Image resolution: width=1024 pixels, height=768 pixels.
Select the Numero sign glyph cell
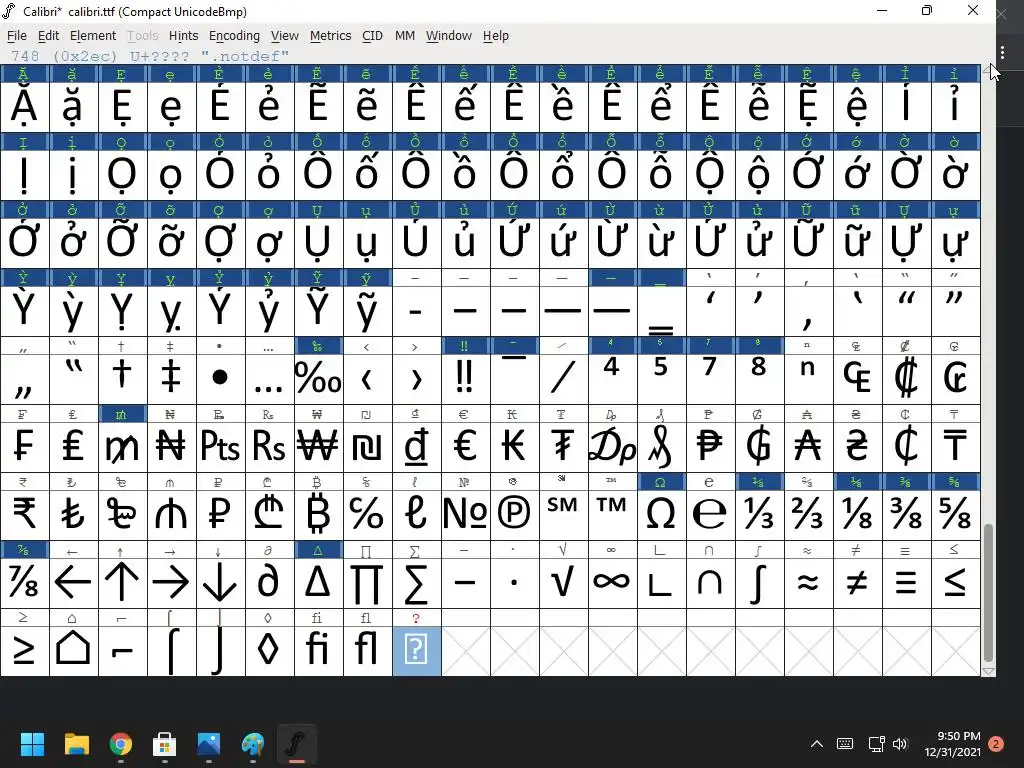pyautogui.click(x=465, y=515)
